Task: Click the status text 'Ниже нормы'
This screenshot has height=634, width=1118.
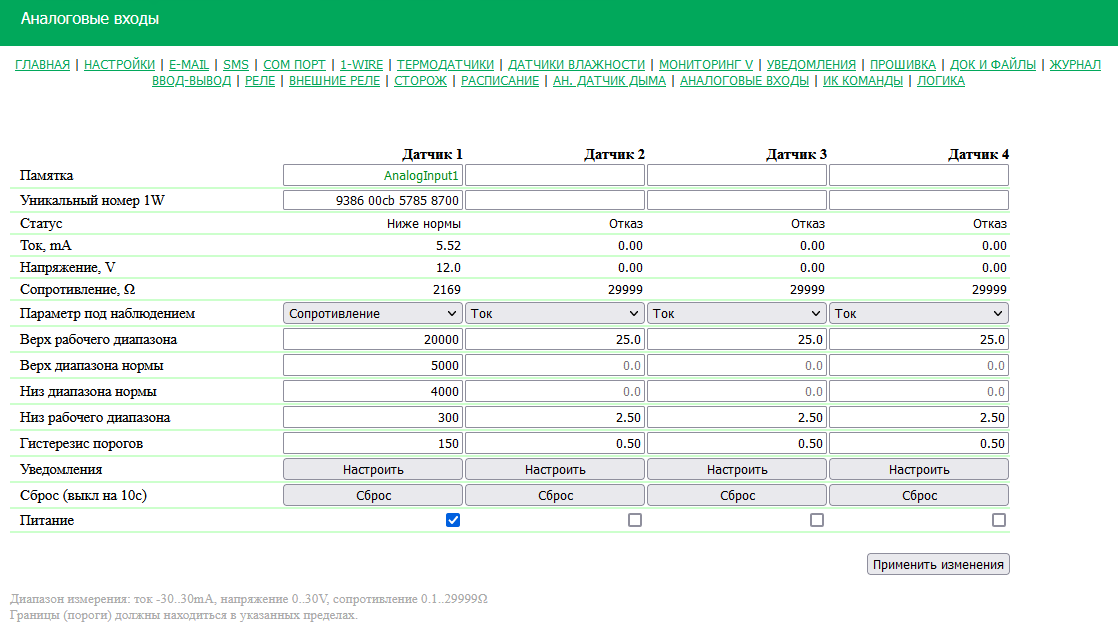Action: point(424,224)
